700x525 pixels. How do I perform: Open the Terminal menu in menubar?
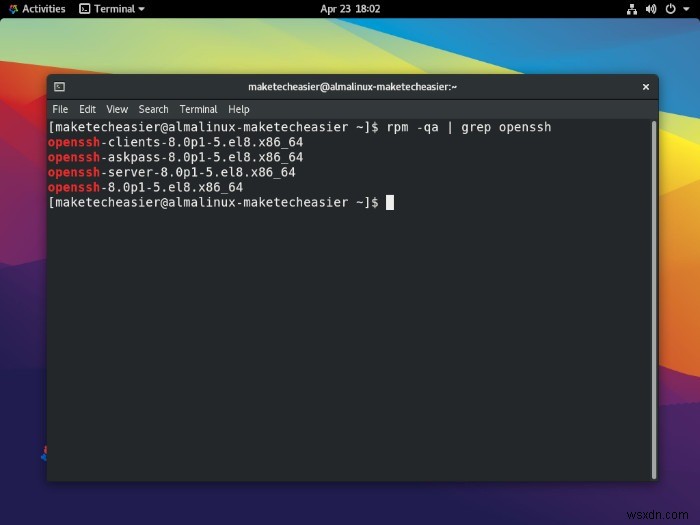(x=198, y=109)
